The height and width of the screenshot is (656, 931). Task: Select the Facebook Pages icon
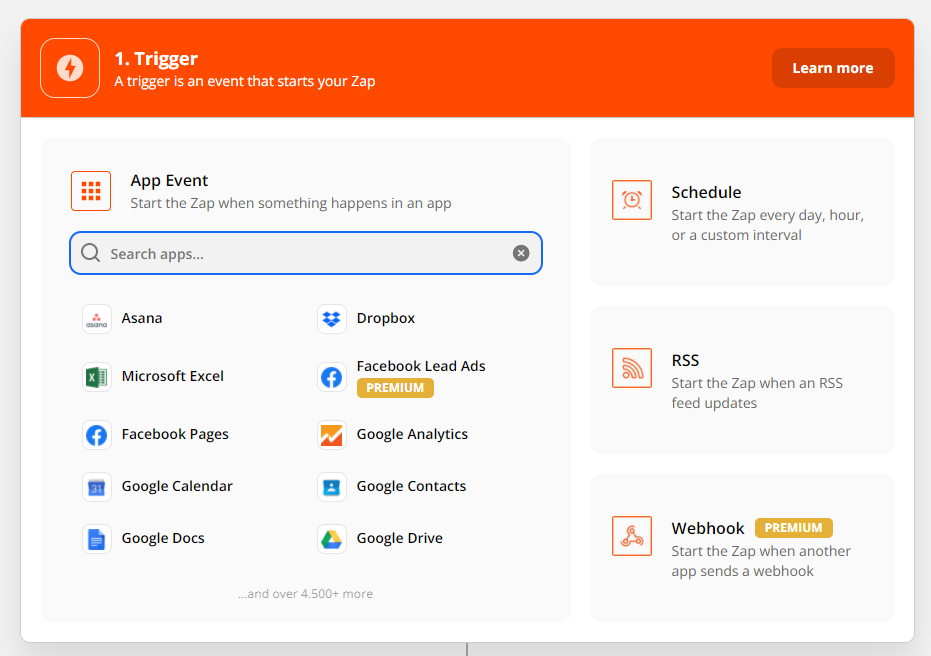(x=97, y=435)
